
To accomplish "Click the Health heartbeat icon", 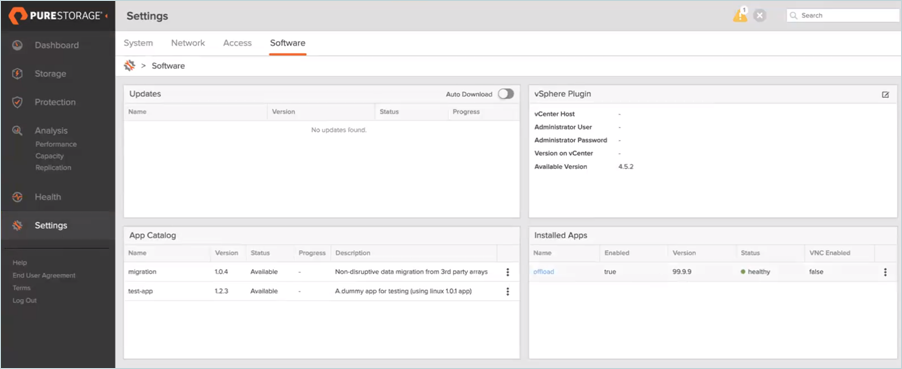I will [x=18, y=197].
